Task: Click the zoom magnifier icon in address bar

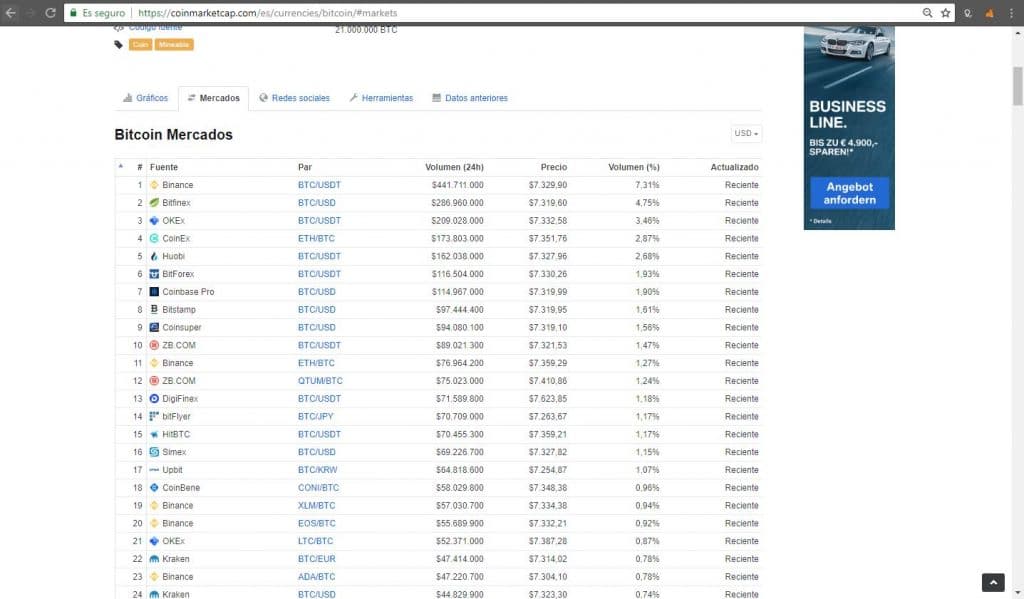Action: click(x=927, y=12)
